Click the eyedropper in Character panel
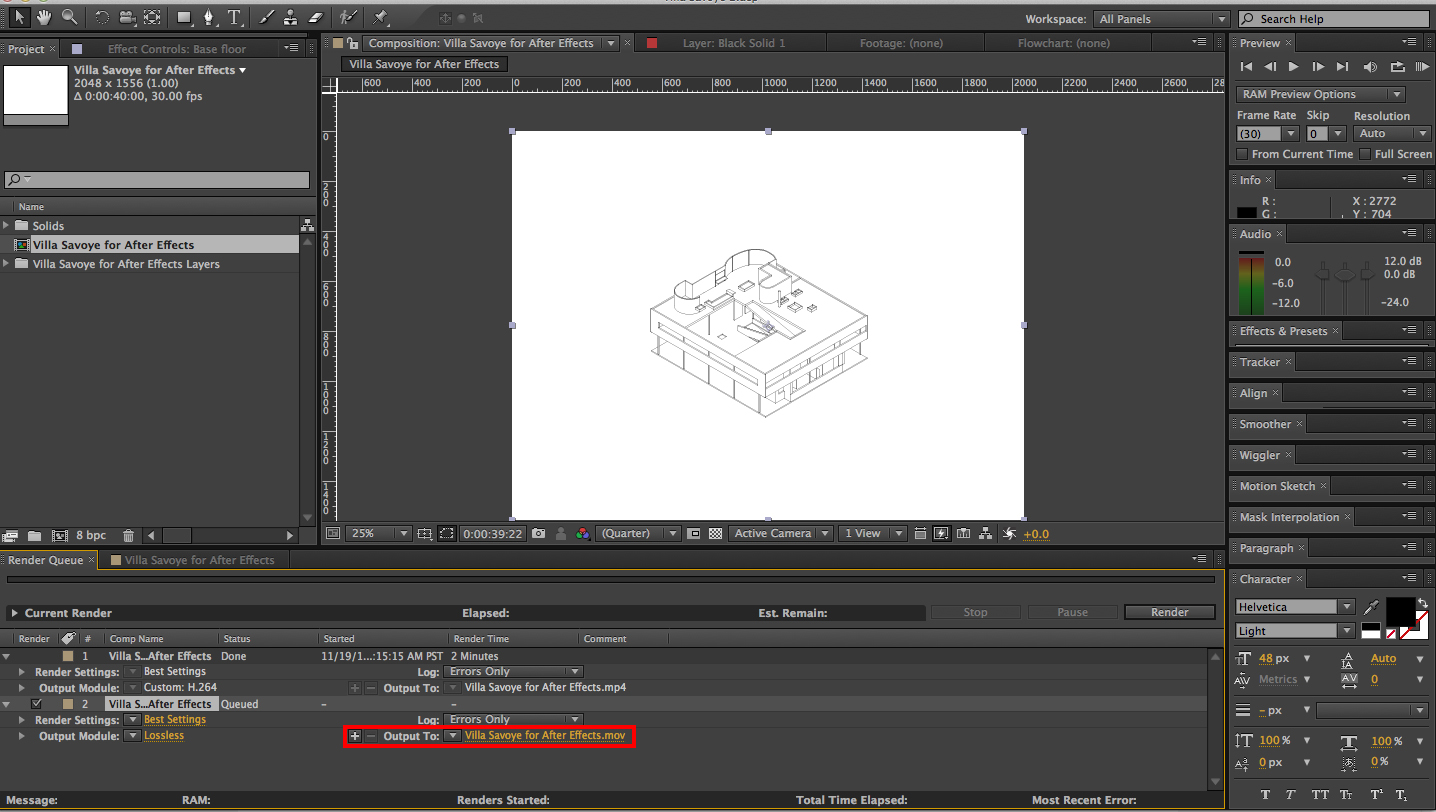This screenshot has width=1436, height=812. point(1372,607)
